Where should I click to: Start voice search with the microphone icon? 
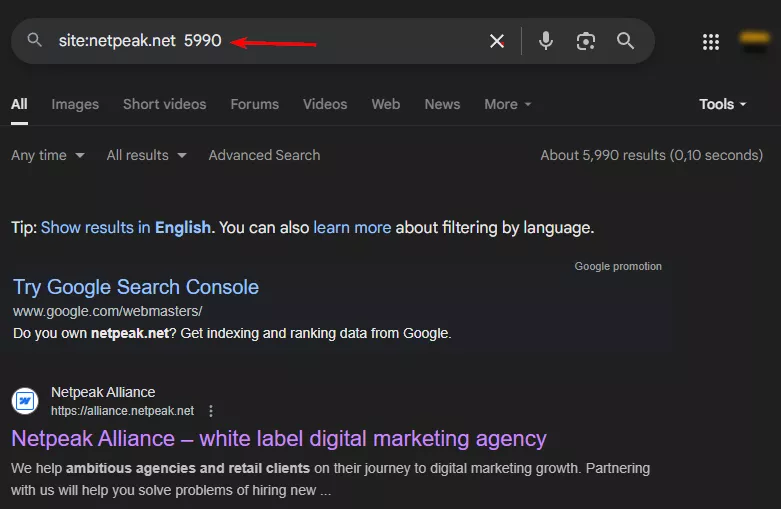[546, 41]
